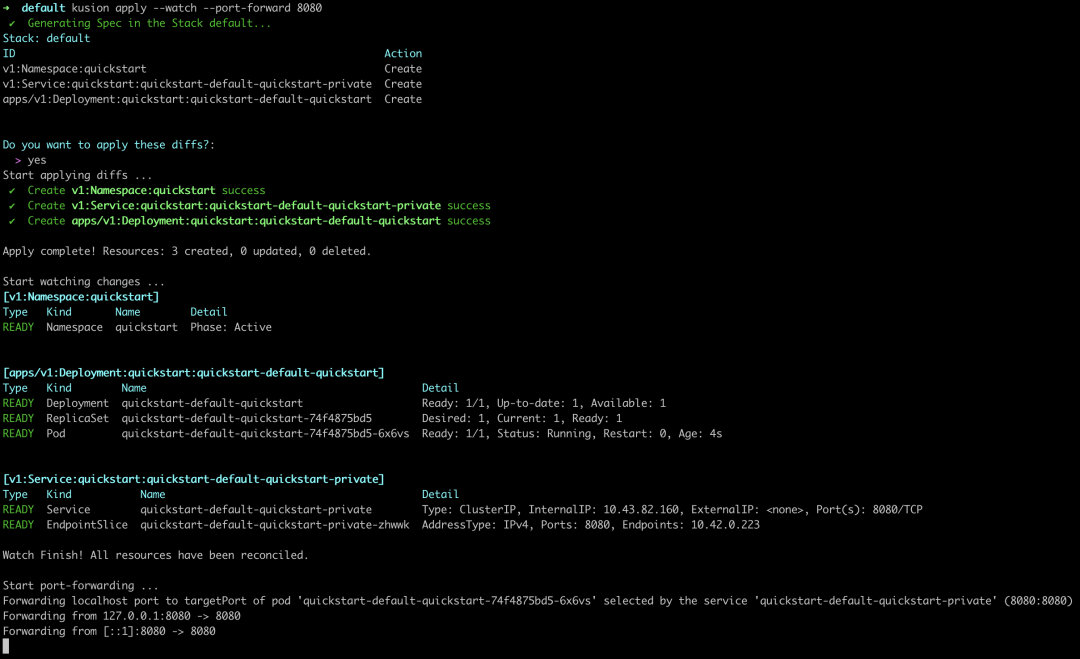Click 'Generating Spec in the Stack default...' line
Viewport: 1080px width, 659px height.
149,23
